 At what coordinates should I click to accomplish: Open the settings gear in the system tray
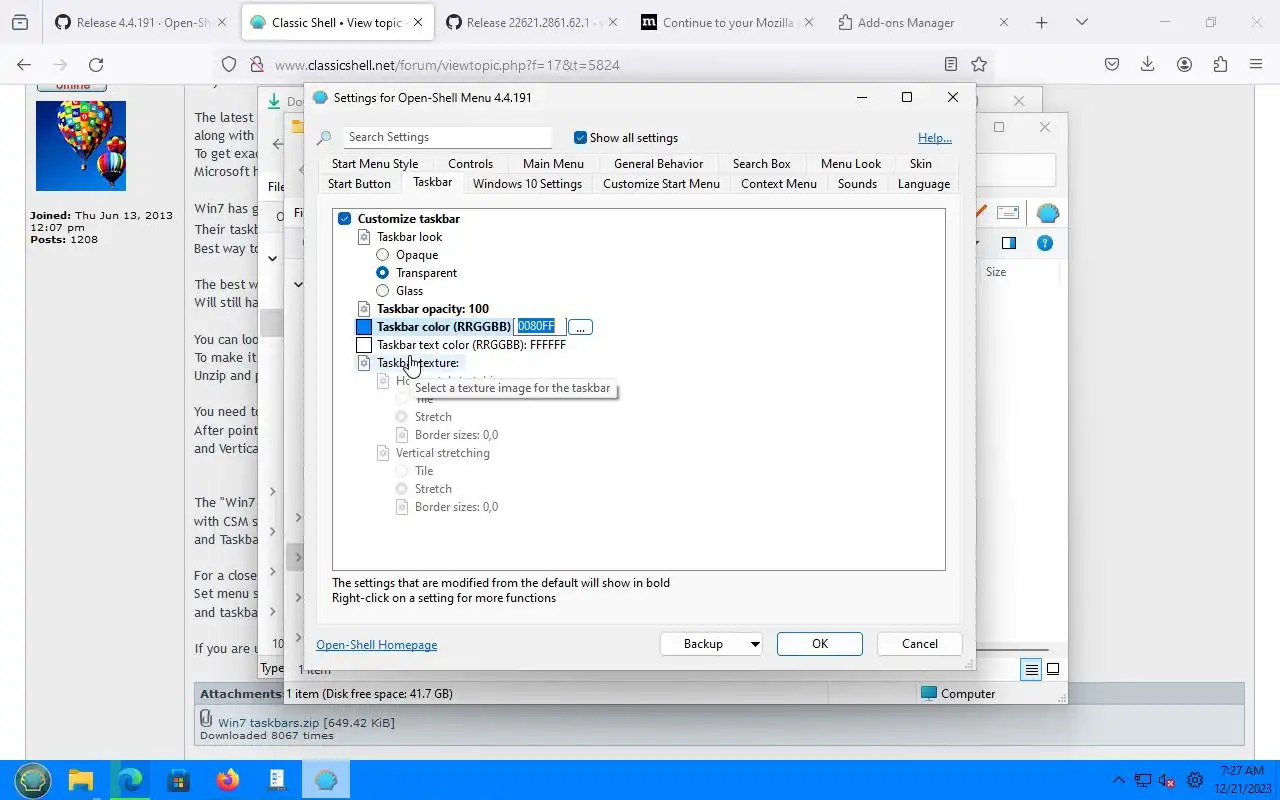pyautogui.click(x=1194, y=780)
